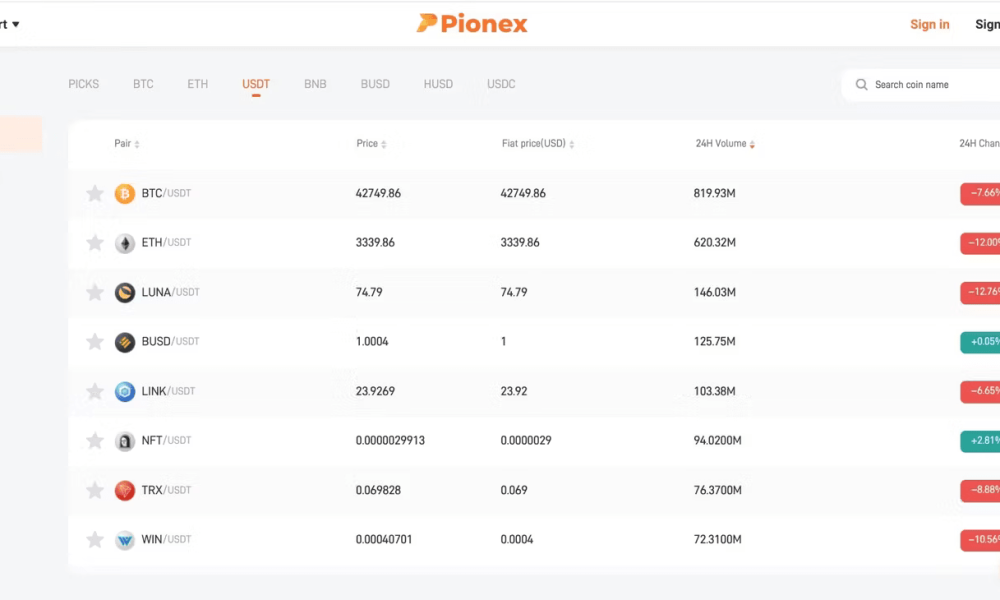
Task: Toggle the favorite star for BUSD/USDT
Action: point(94,342)
